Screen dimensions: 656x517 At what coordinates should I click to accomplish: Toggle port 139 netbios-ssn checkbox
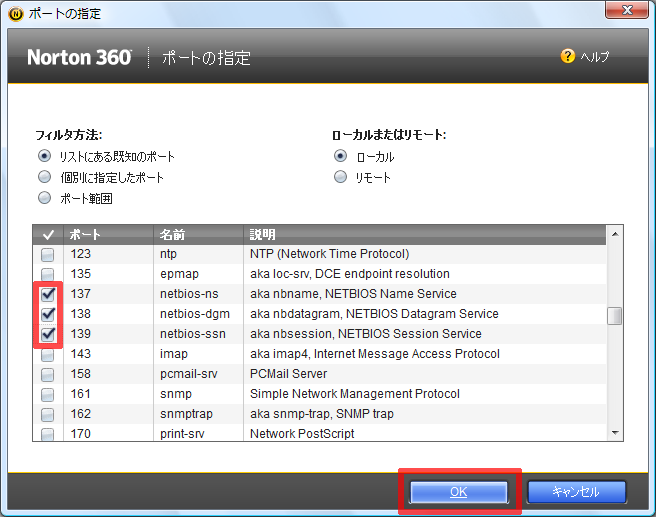(48, 334)
